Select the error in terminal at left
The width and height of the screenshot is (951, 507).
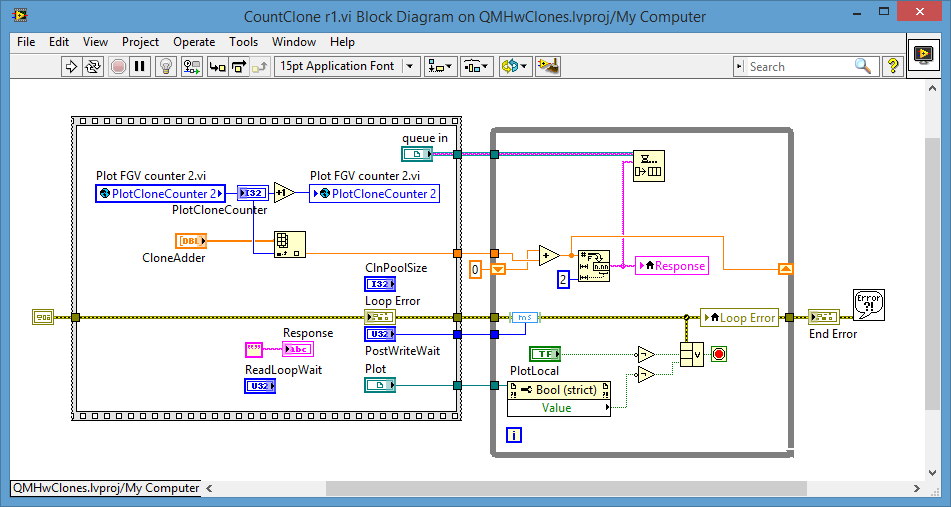pyautogui.click(x=42, y=317)
